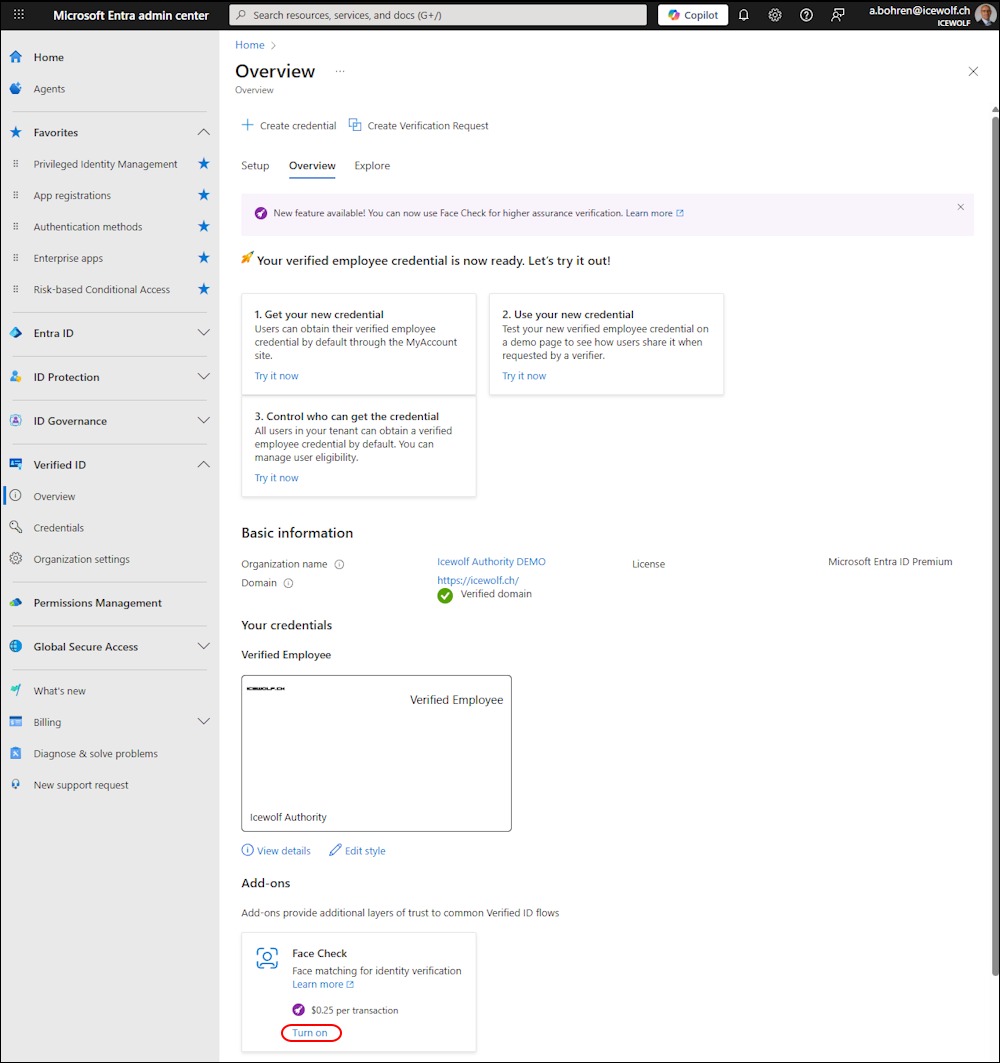Viewport: 1000px width, 1063px height.
Task: Click the Organization name info icon
Action: [339, 564]
